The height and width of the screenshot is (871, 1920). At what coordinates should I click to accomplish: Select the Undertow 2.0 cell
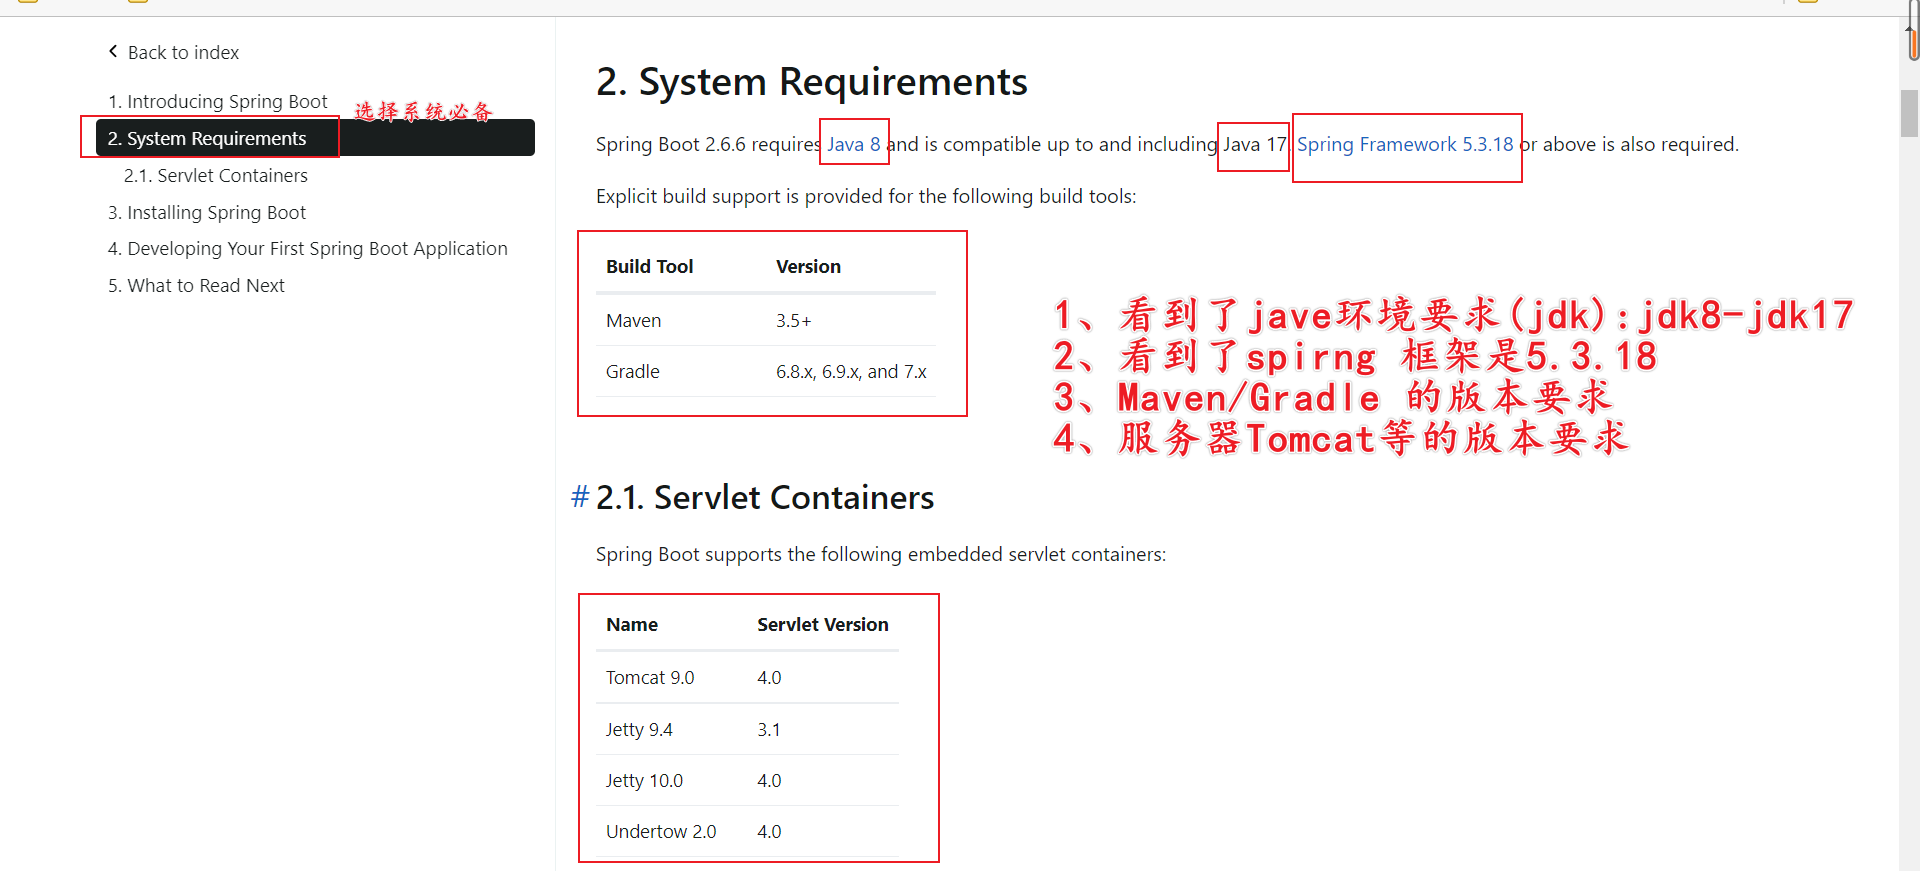[661, 831]
